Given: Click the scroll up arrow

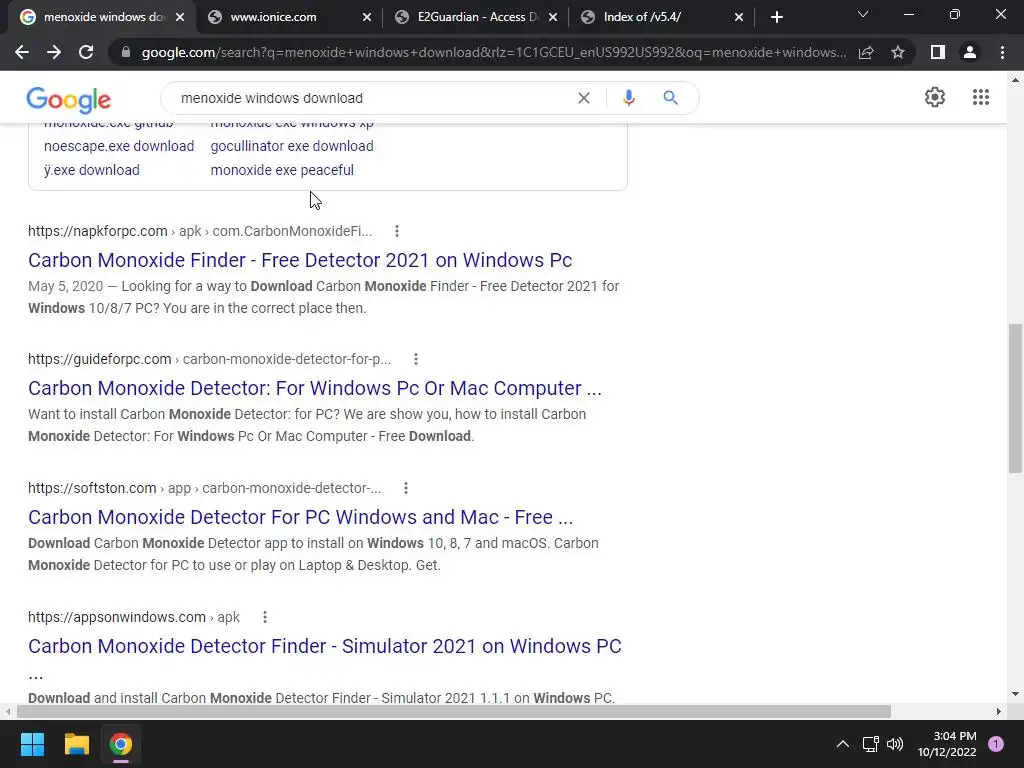Looking at the screenshot, I should 1015,80.
